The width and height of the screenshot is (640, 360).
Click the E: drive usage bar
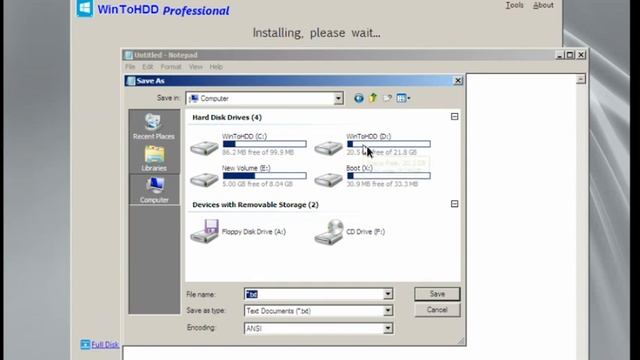tap(264, 176)
